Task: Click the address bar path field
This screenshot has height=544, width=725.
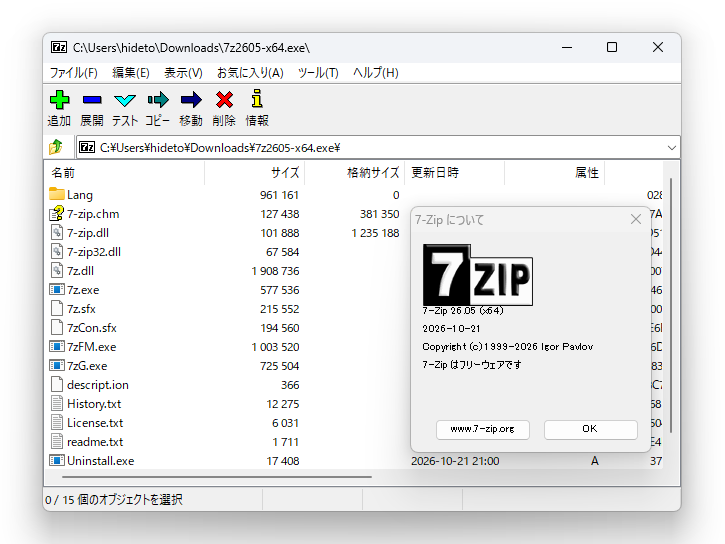Action: click(x=379, y=148)
